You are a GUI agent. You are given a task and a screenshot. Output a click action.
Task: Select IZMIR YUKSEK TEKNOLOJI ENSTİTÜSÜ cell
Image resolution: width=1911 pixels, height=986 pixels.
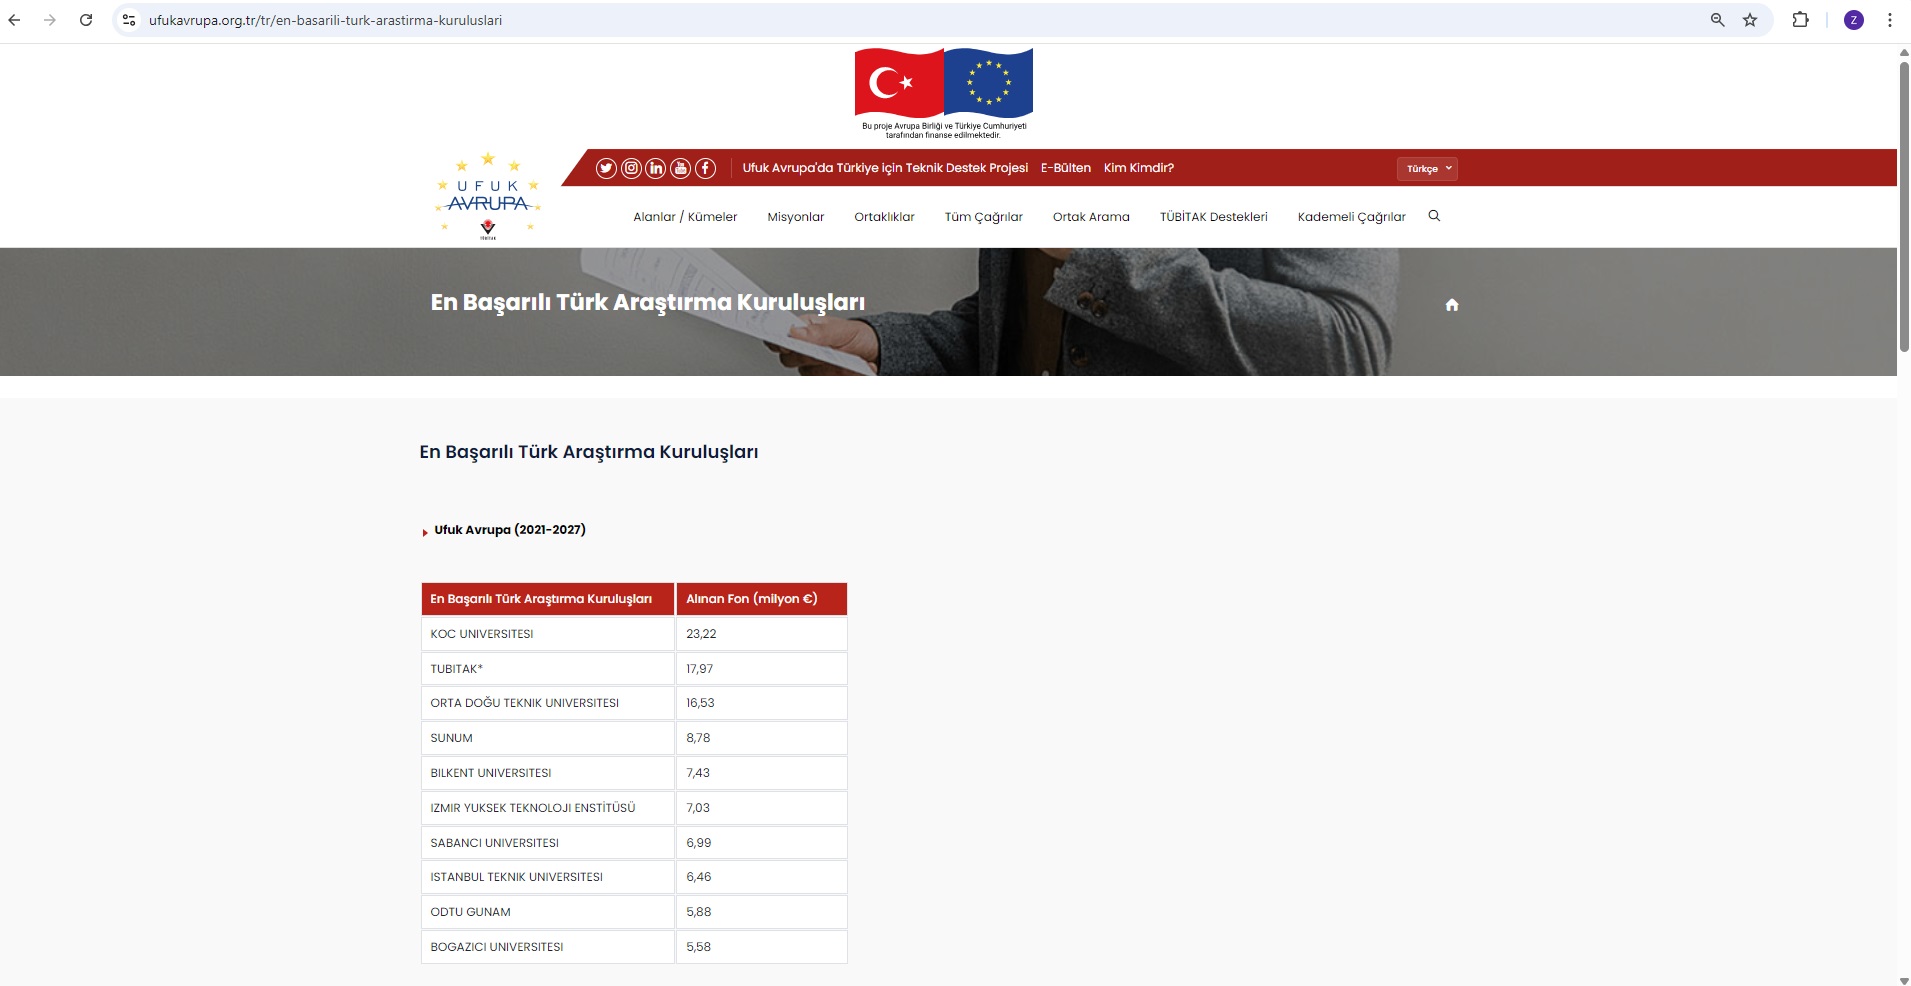pyautogui.click(x=548, y=808)
